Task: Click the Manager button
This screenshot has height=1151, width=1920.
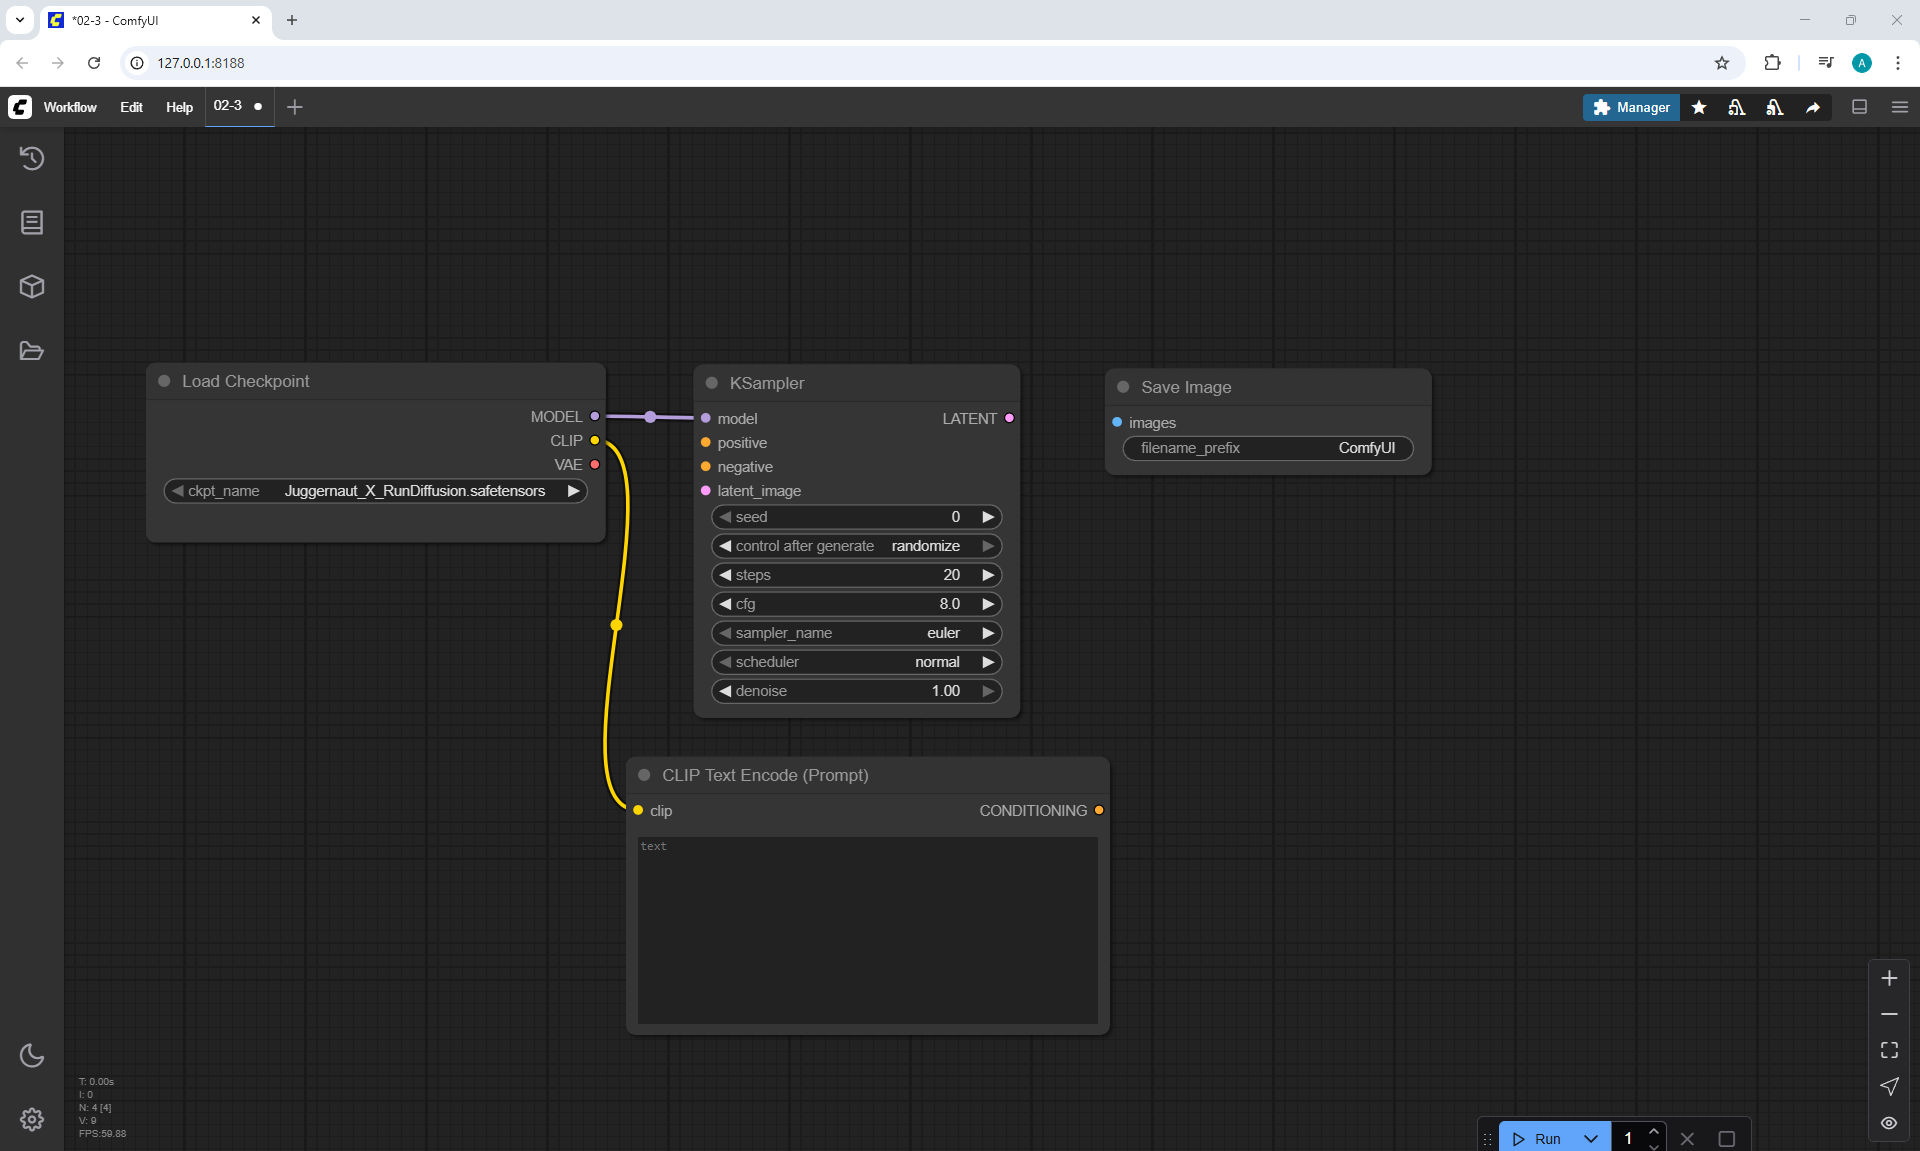Action: (1631, 107)
